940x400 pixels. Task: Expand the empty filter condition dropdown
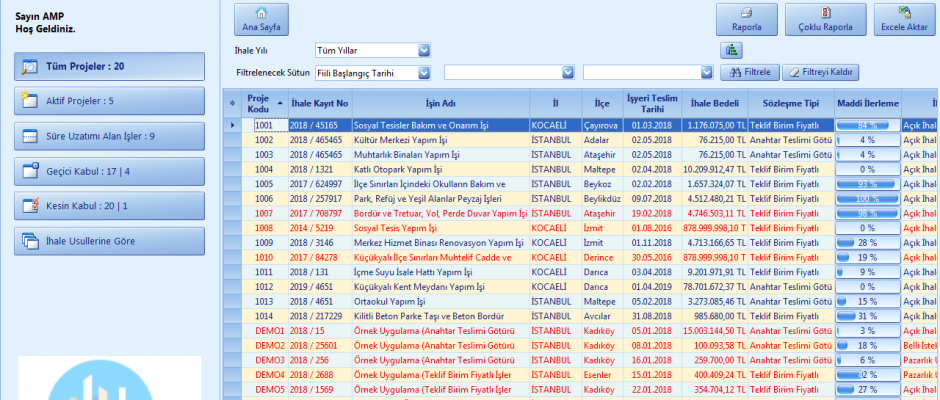568,72
